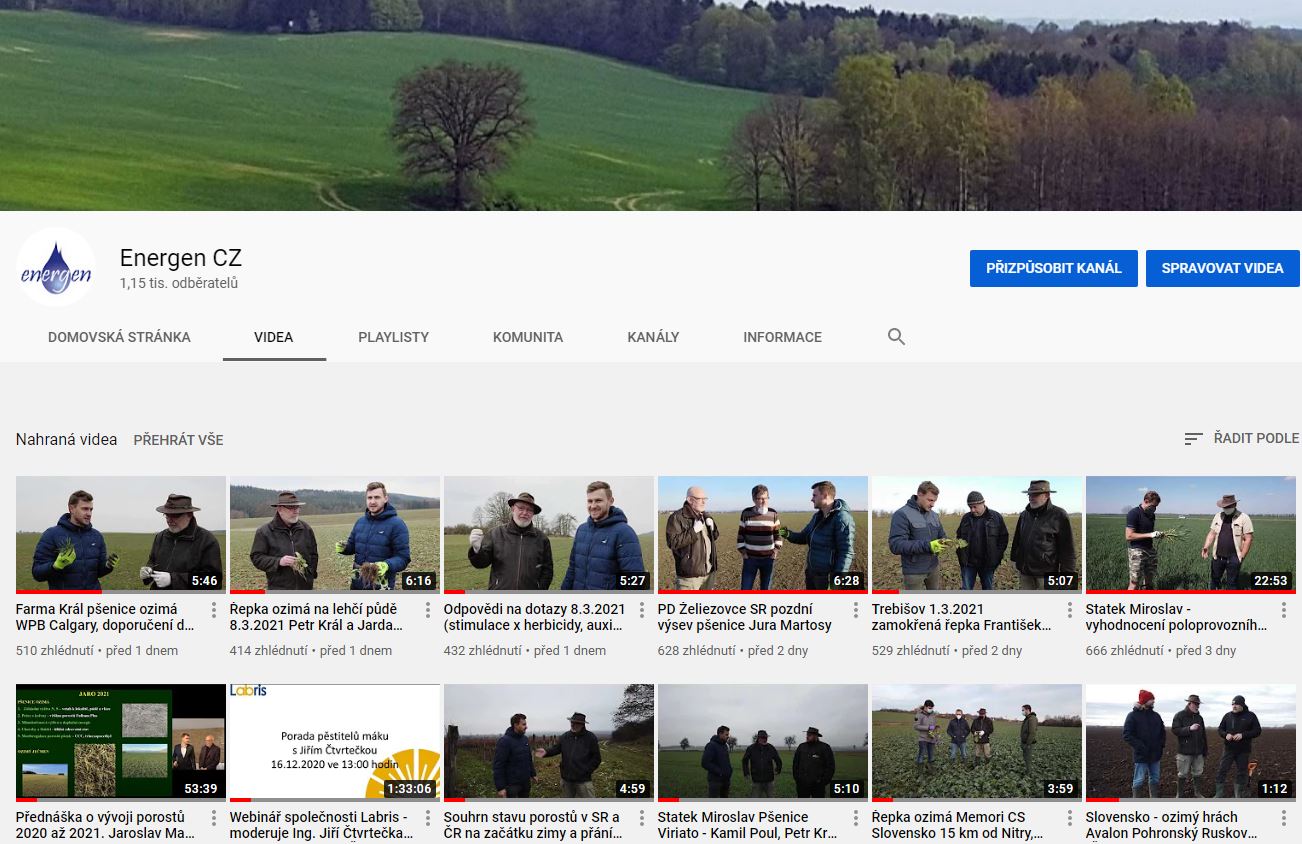Open Odpovědi na dotazy 8.3.2021 thumbnail
Image resolution: width=1302 pixels, height=844 pixels.
[549, 535]
